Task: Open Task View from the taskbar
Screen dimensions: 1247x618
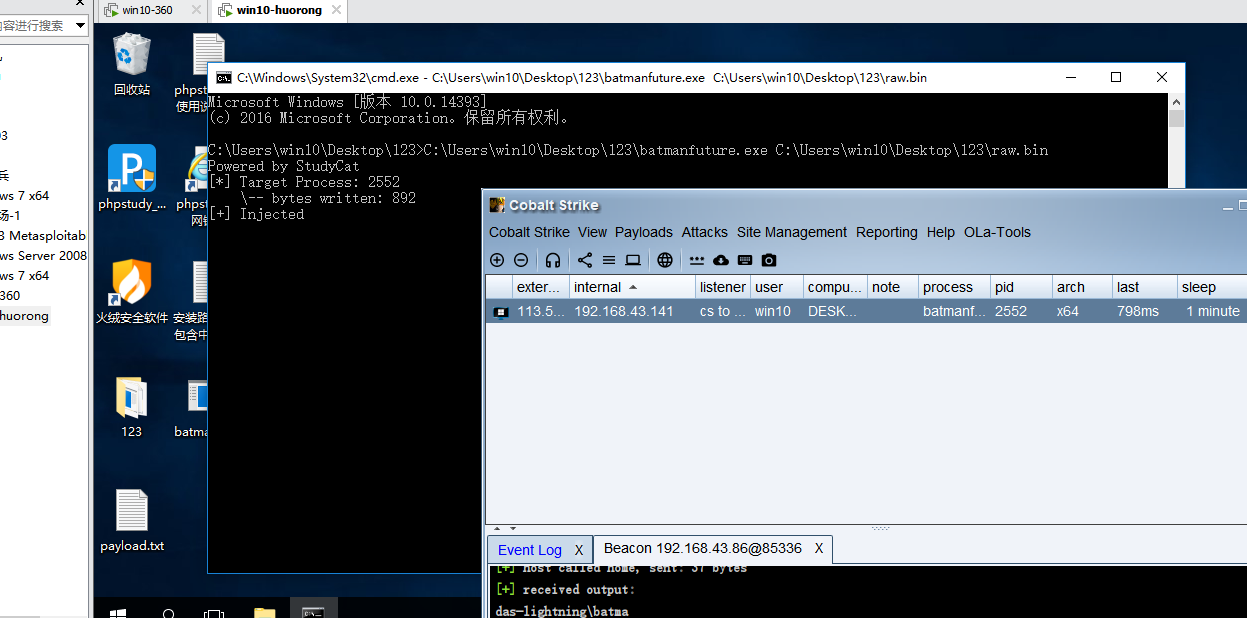Action: point(214,613)
